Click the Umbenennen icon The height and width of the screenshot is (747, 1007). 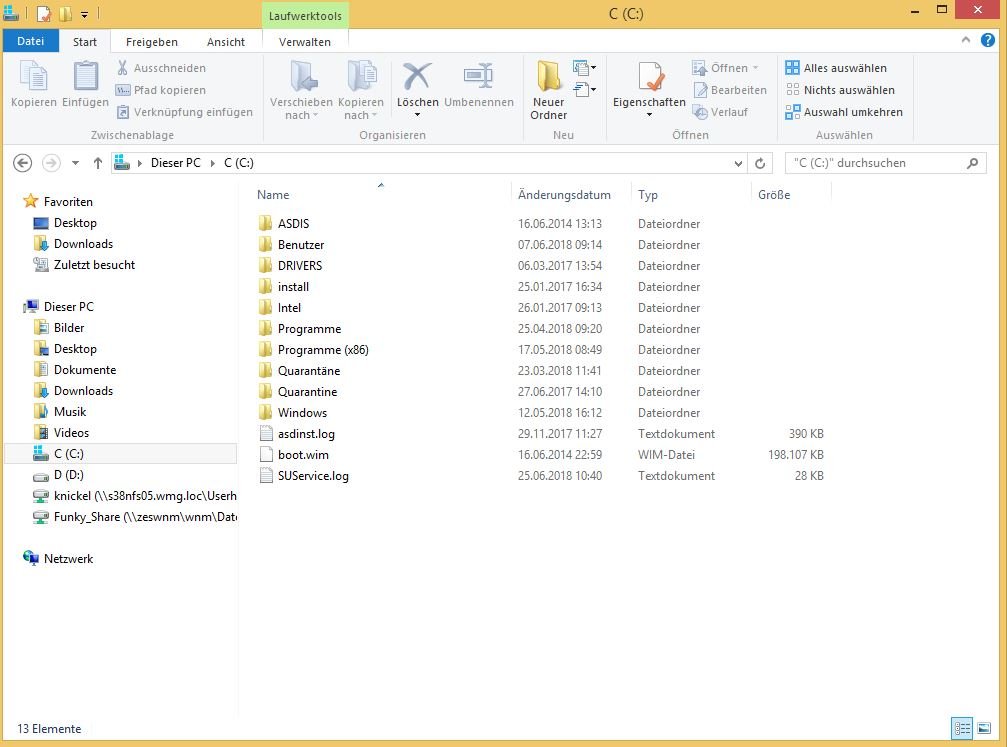[478, 76]
